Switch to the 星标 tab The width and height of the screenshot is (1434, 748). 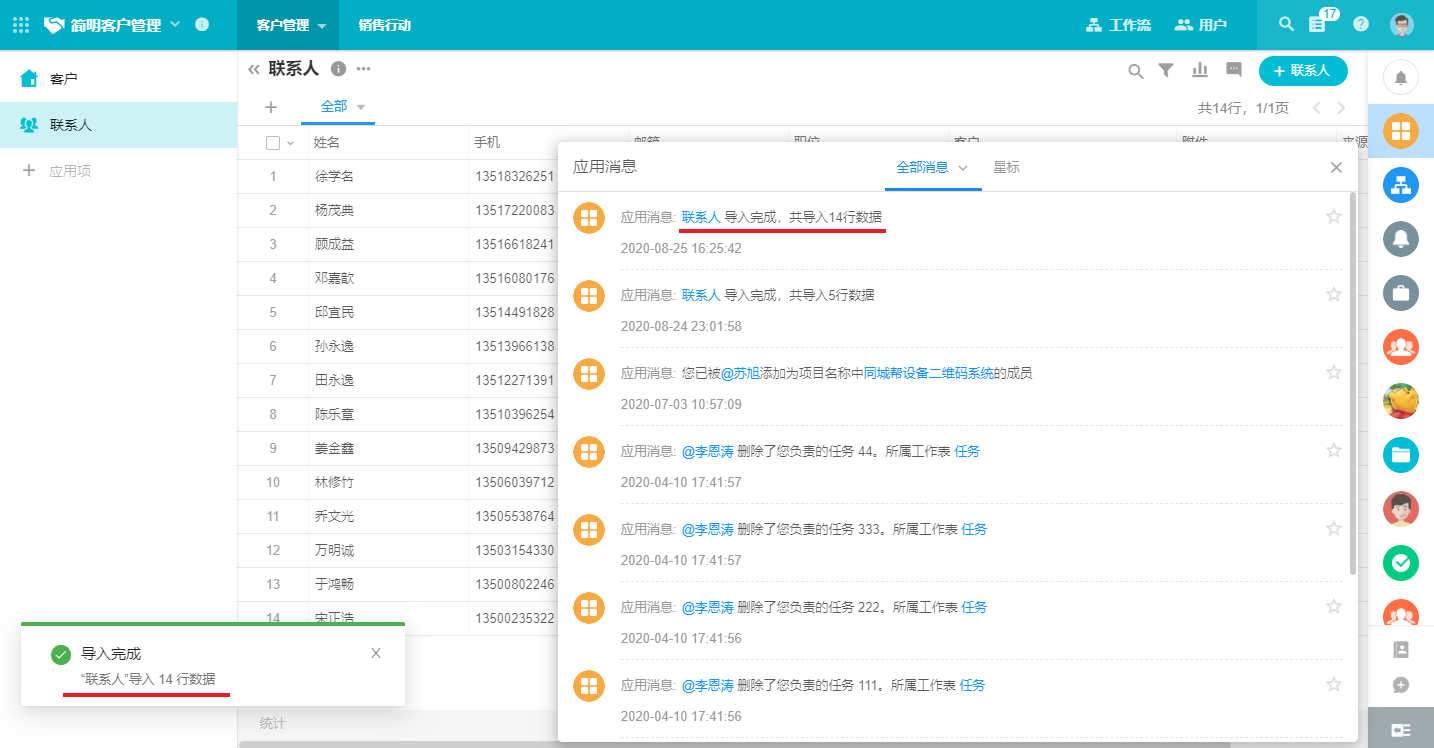tap(1006, 168)
